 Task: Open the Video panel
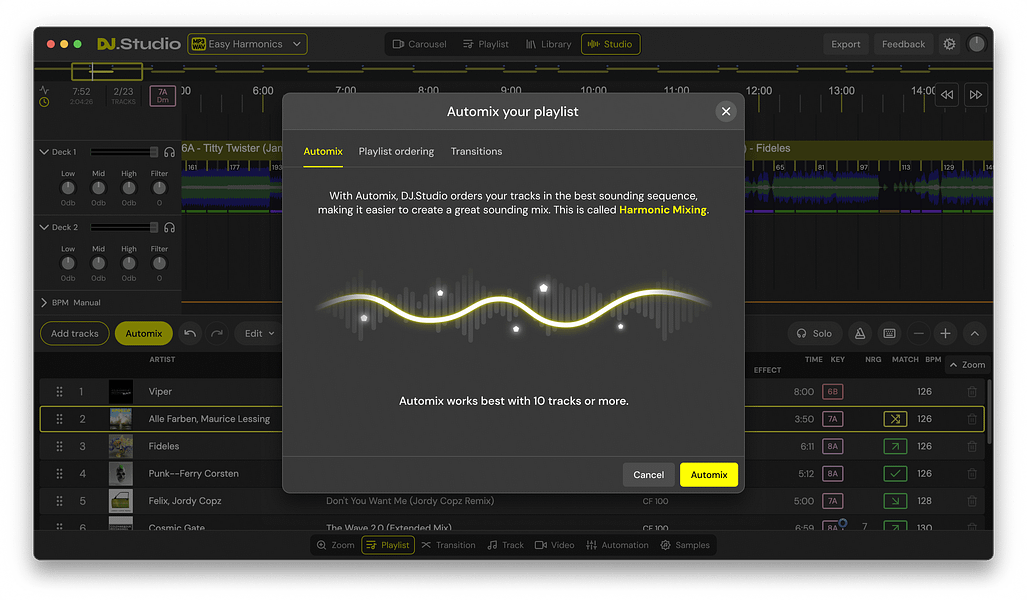coord(556,545)
